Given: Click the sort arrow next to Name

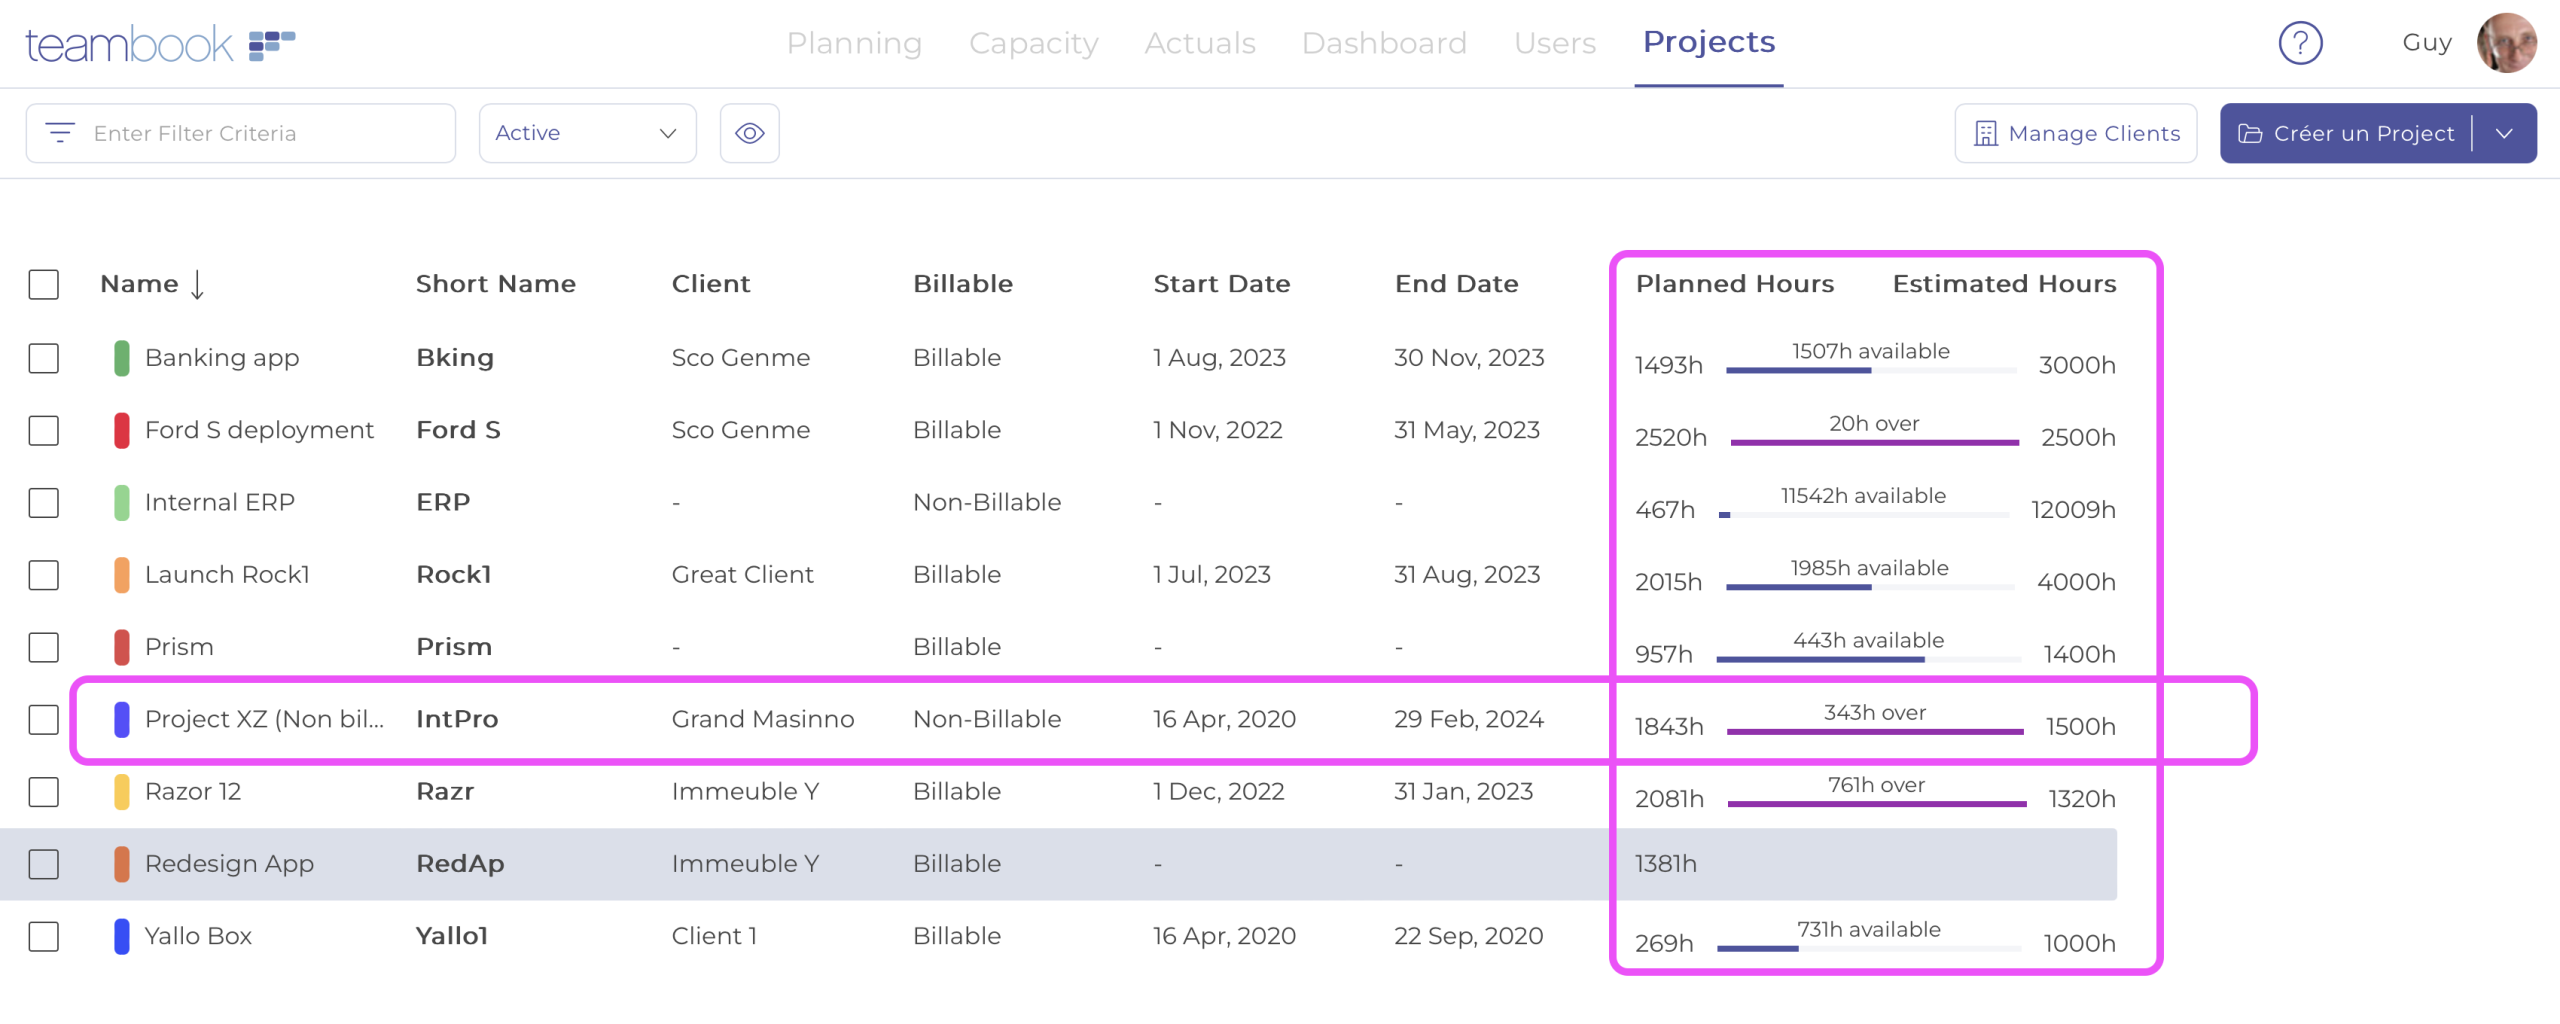Looking at the screenshot, I should 197,285.
